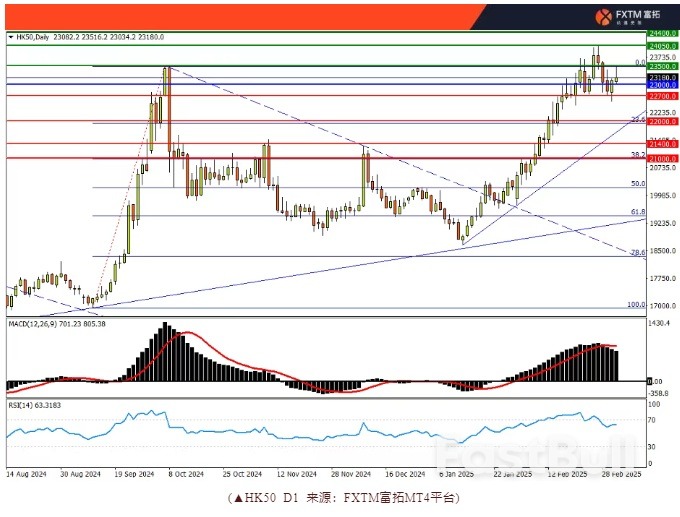This screenshot has width=680, height=517.
Task: Click the current price 23180.0 label
Action: click(660, 77)
